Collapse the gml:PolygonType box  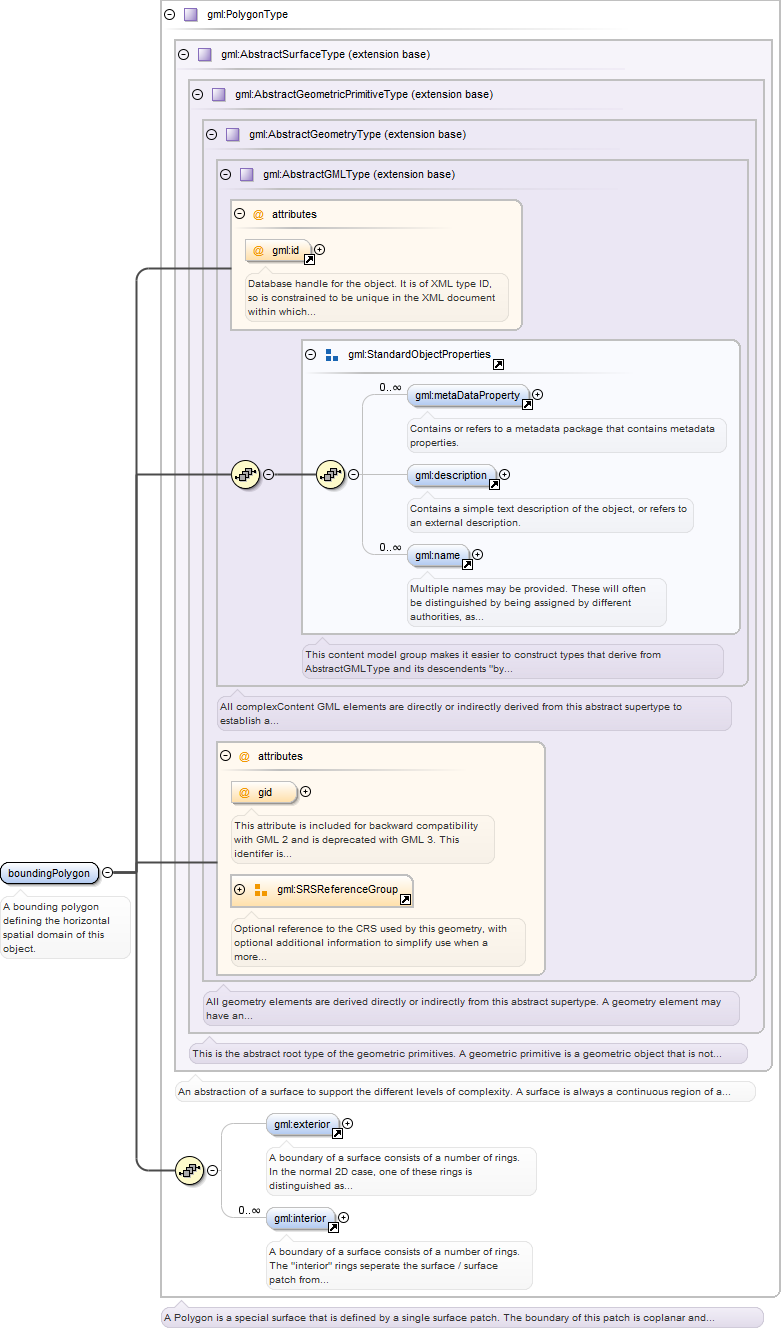[169, 15]
